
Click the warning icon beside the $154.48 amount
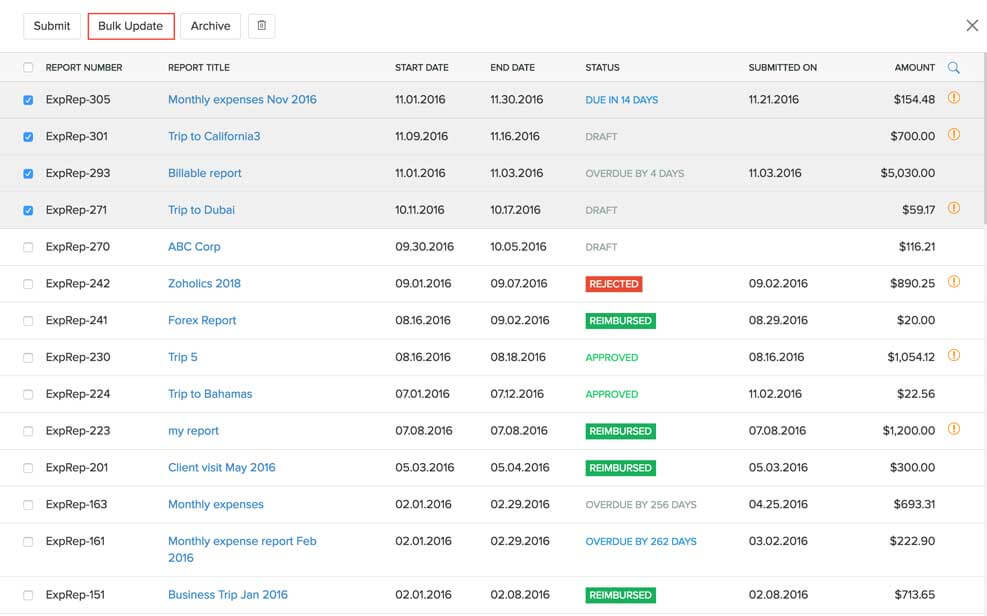pyautogui.click(x=954, y=98)
